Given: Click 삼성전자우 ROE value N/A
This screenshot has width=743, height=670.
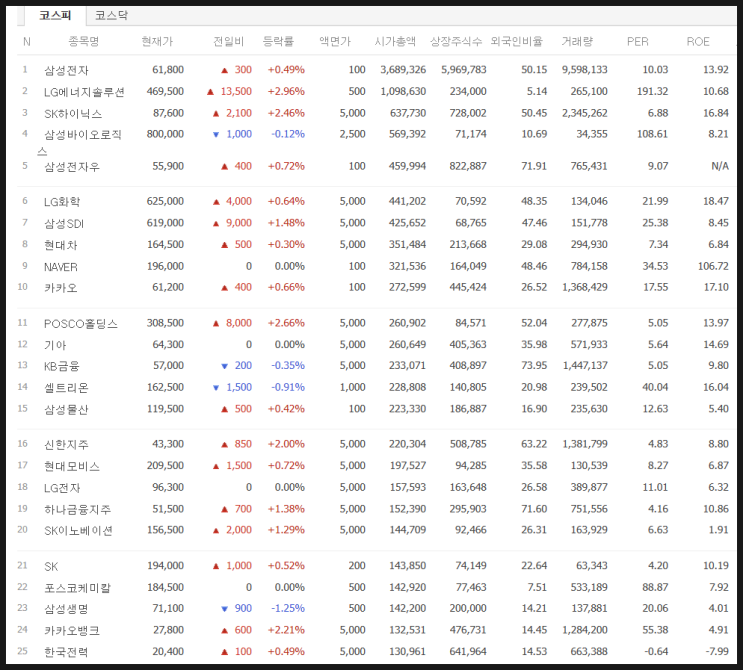Looking at the screenshot, I should 720,166.
